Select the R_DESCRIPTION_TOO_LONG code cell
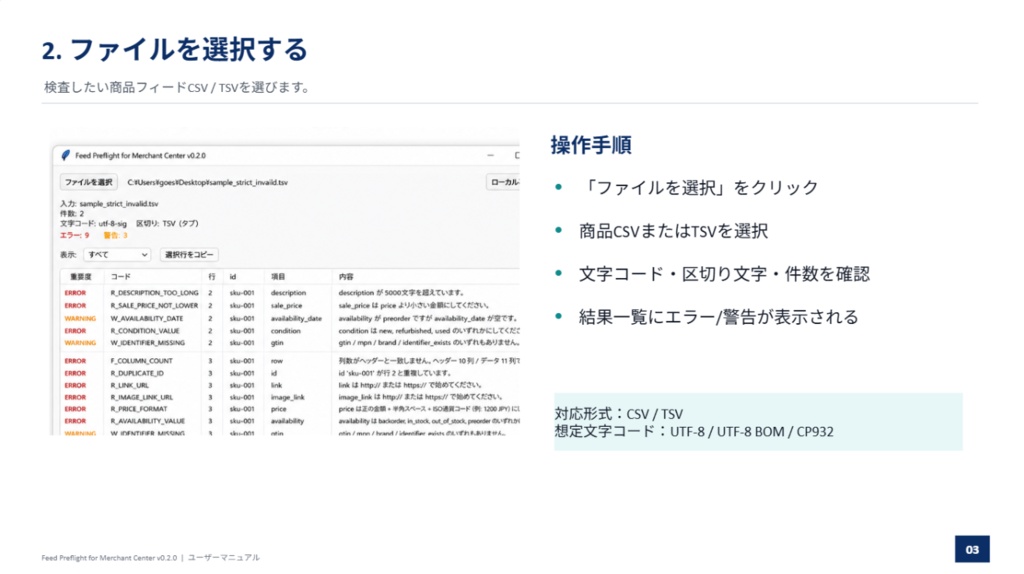This screenshot has width=1024, height=574. [x=154, y=293]
